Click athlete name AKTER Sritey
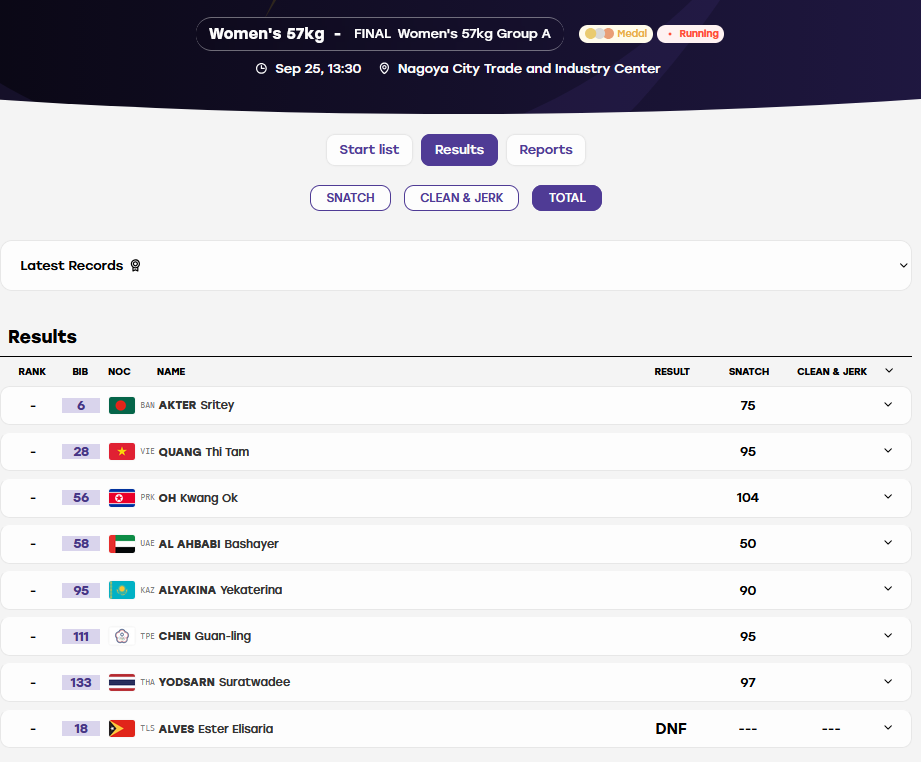Image resolution: width=921 pixels, height=762 pixels. click(196, 405)
